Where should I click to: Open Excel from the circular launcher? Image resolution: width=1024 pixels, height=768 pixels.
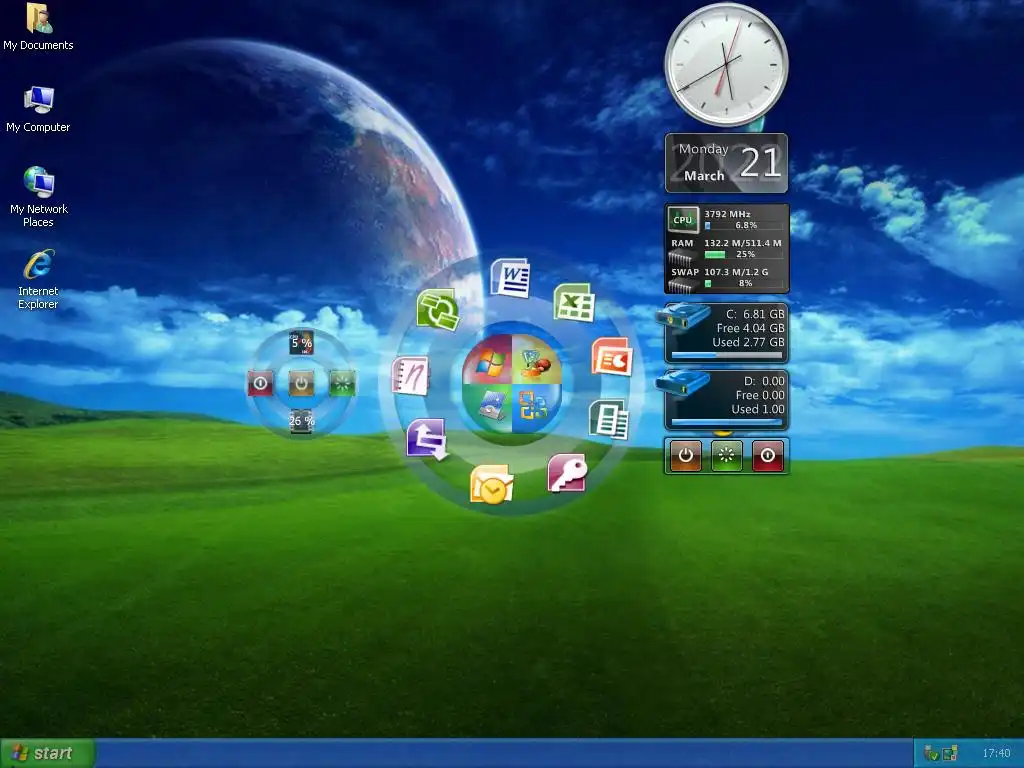point(574,302)
